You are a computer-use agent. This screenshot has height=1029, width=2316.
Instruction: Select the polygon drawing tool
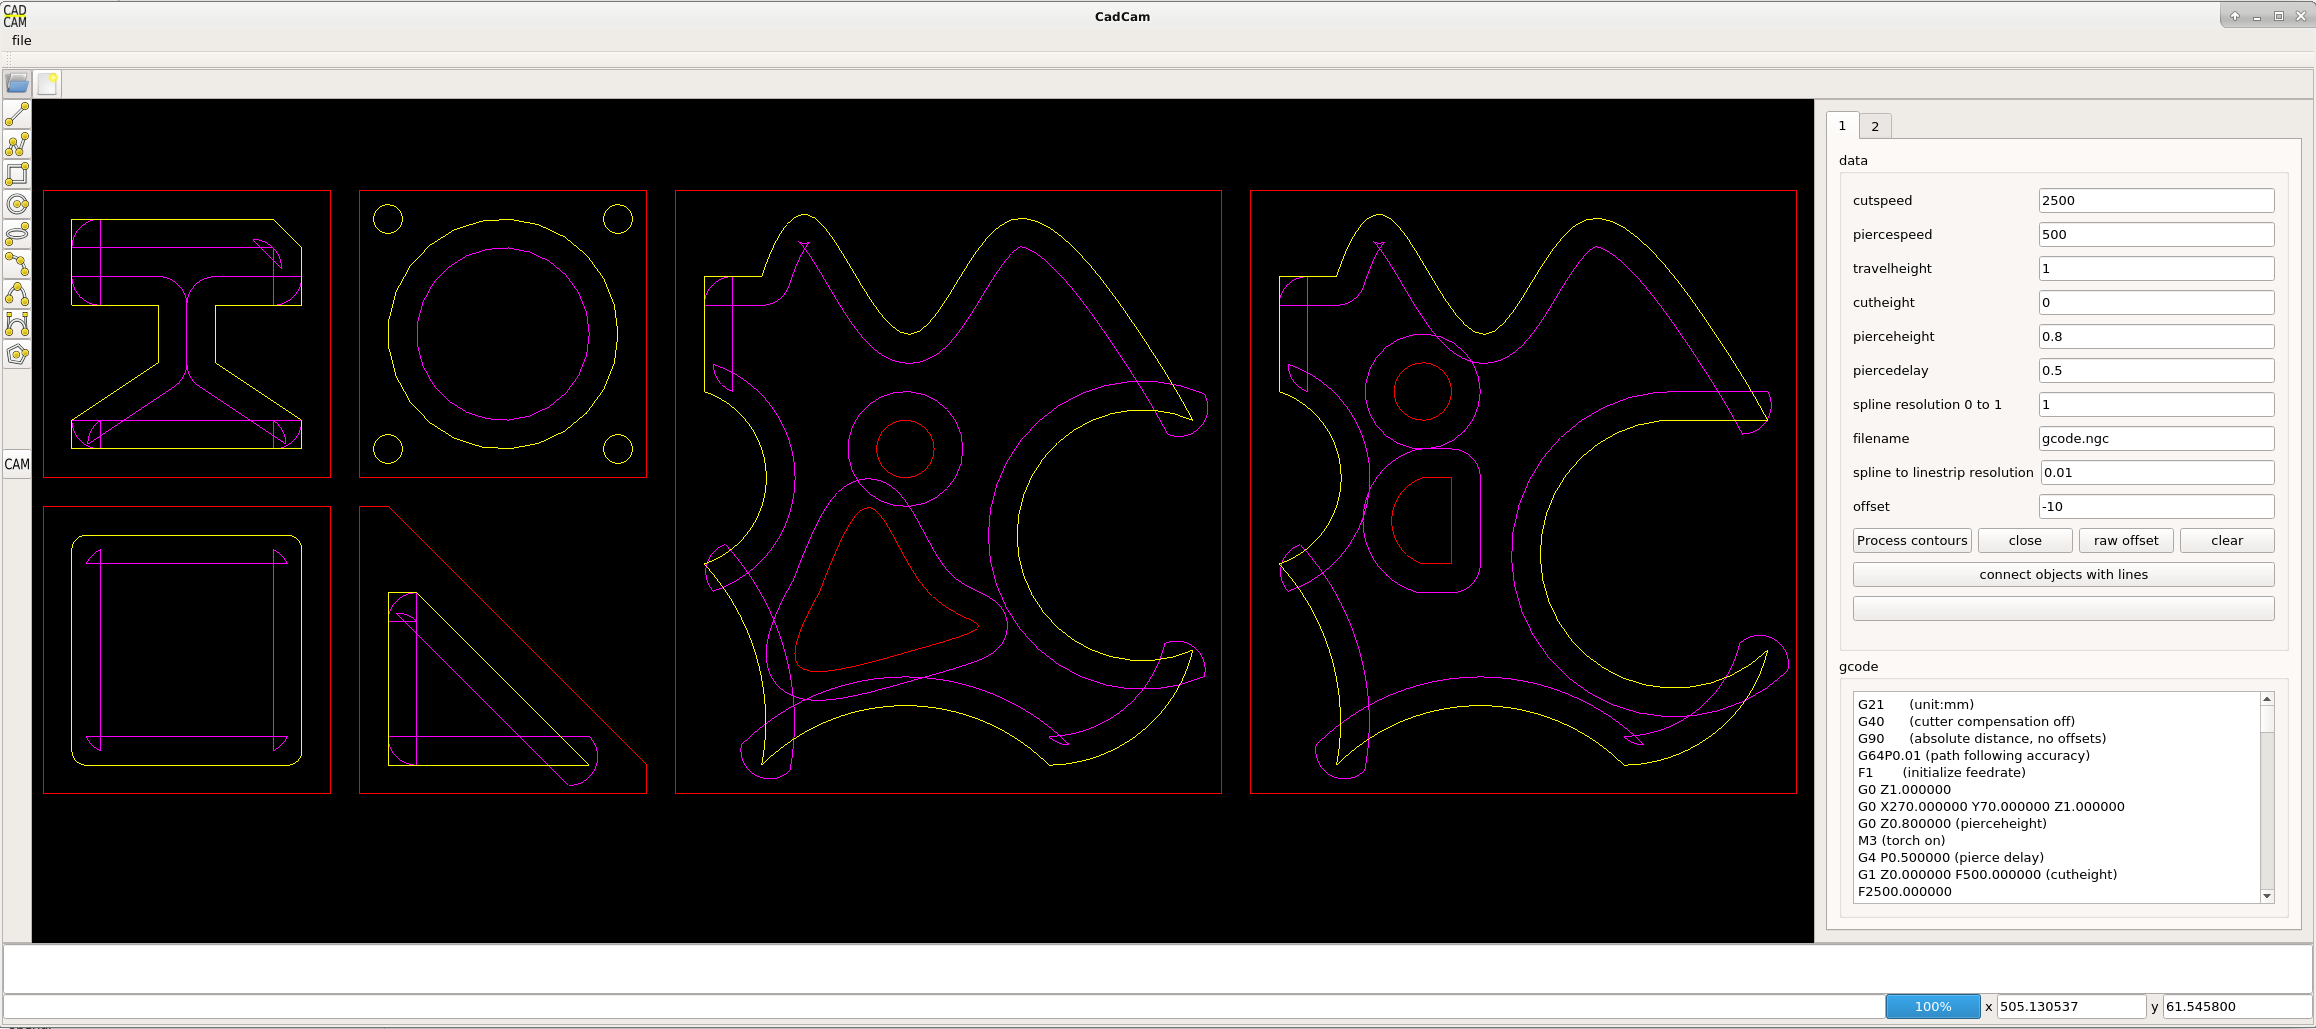tap(17, 354)
